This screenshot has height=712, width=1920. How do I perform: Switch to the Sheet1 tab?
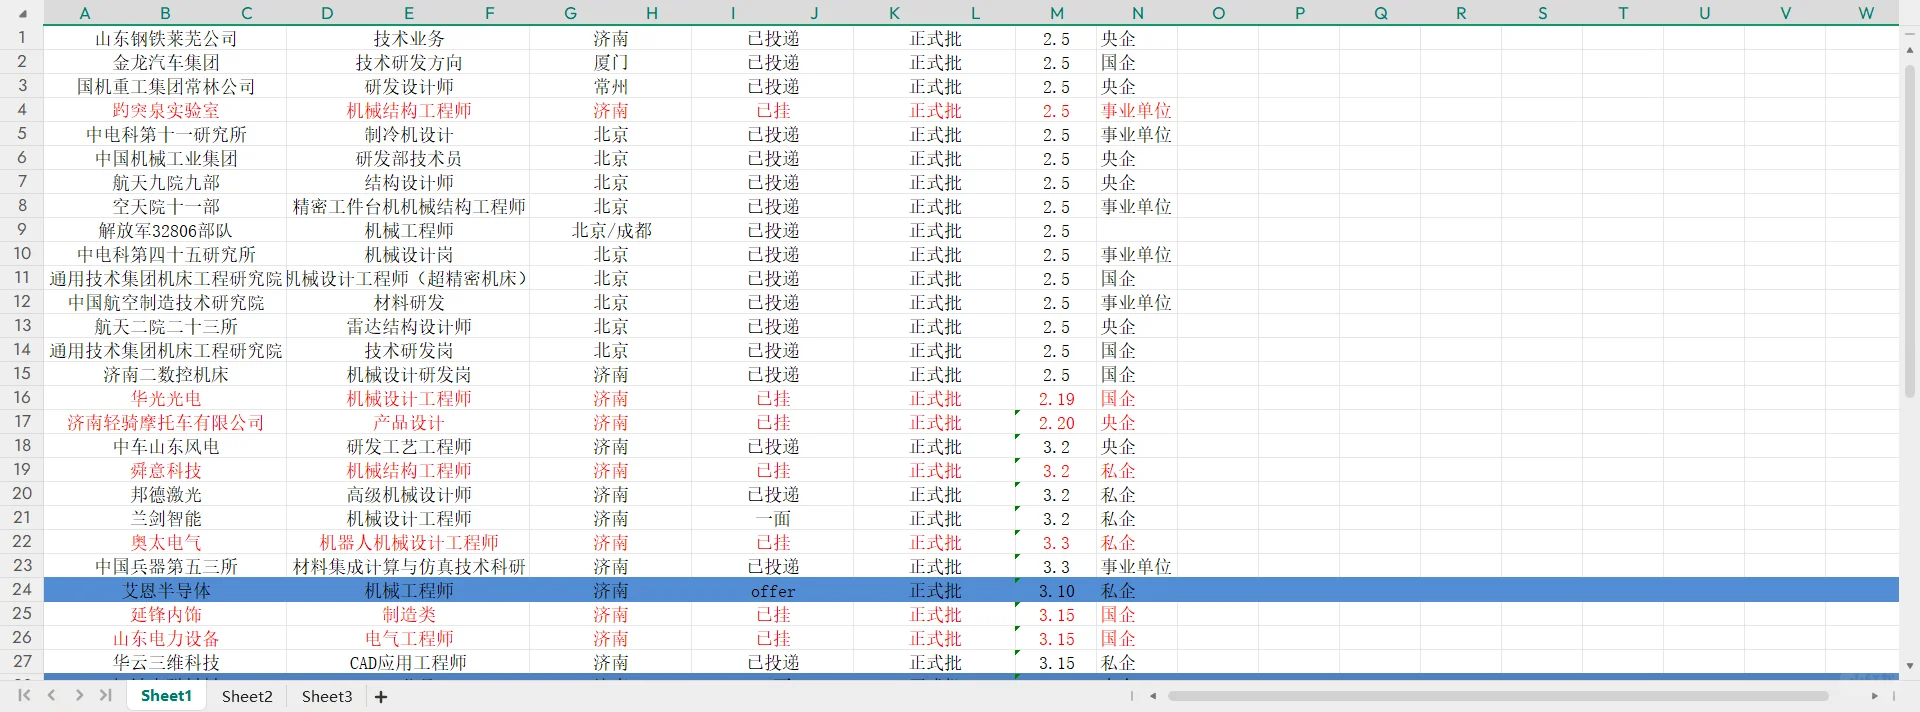click(x=166, y=696)
